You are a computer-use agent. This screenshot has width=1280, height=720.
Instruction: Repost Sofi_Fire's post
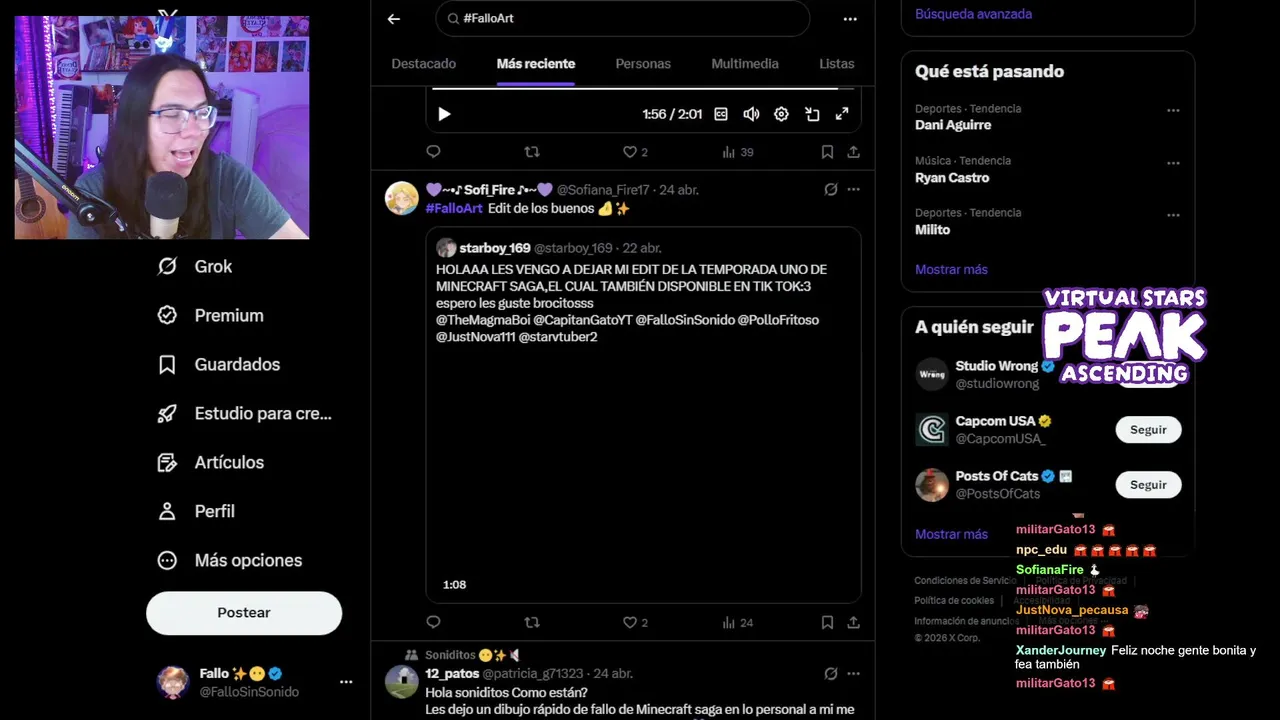[532, 622]
